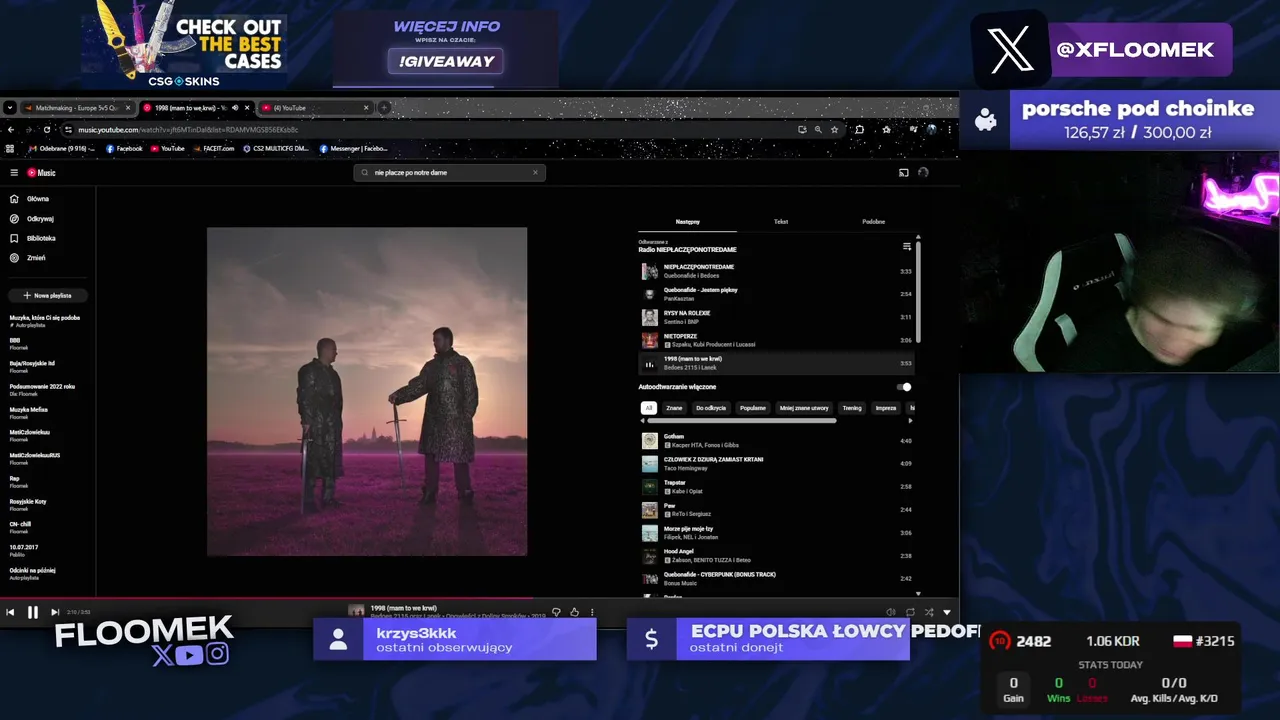Select the All filter chip
This screenshot has height=720, width=1280.
(x=648, y=408)
